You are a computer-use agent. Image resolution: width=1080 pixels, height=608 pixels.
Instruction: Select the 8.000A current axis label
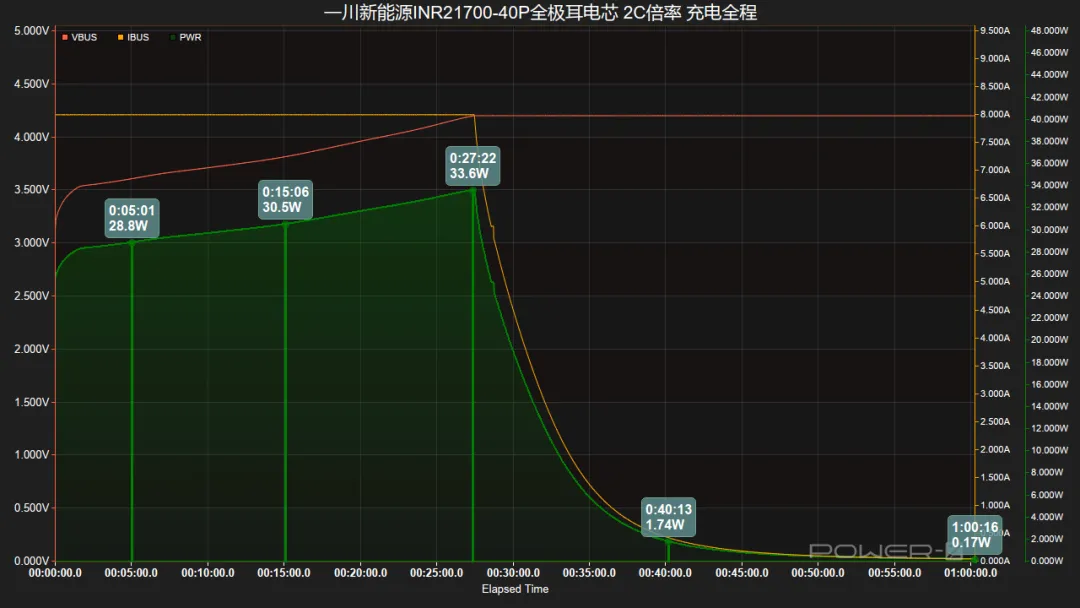995,114
